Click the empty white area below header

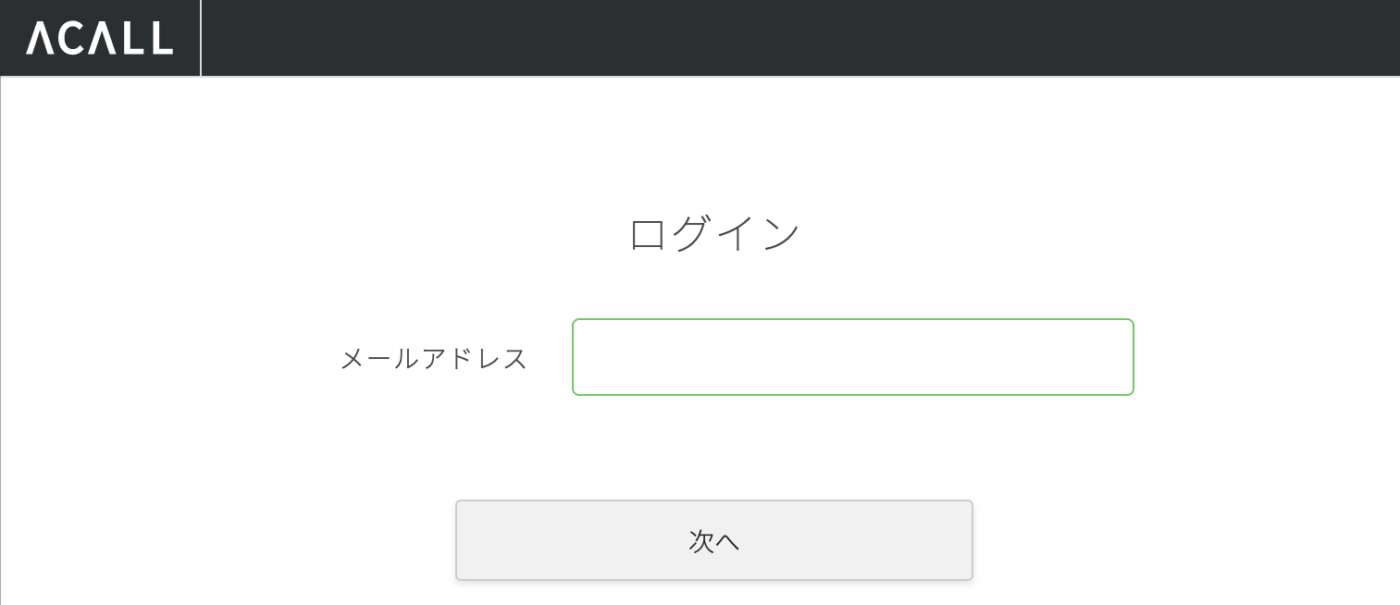click(700, 140)
